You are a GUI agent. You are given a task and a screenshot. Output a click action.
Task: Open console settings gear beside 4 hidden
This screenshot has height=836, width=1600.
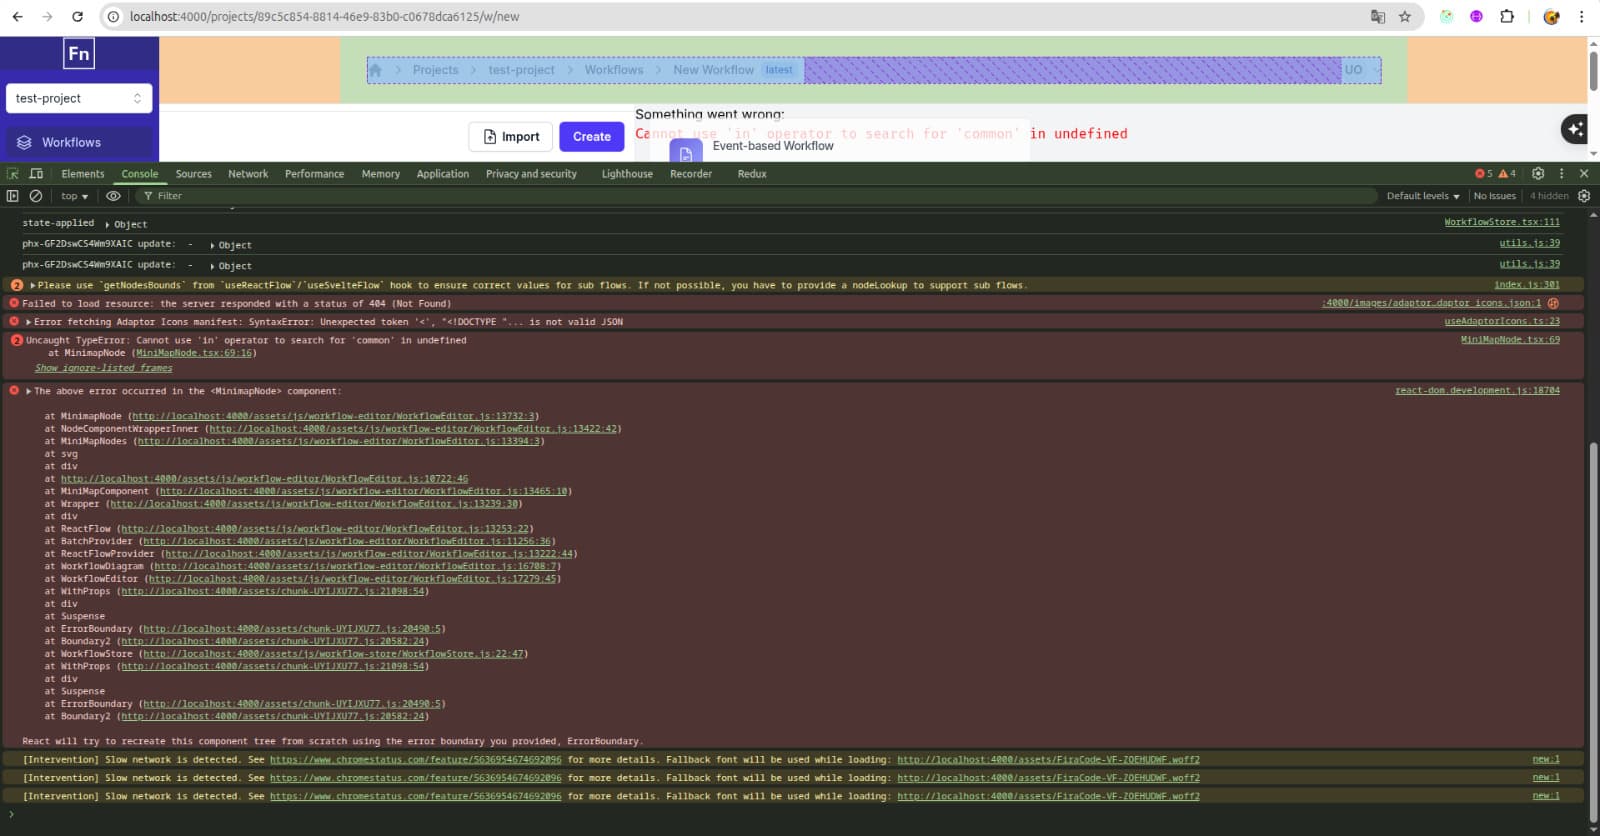[x=1584, y=196]
